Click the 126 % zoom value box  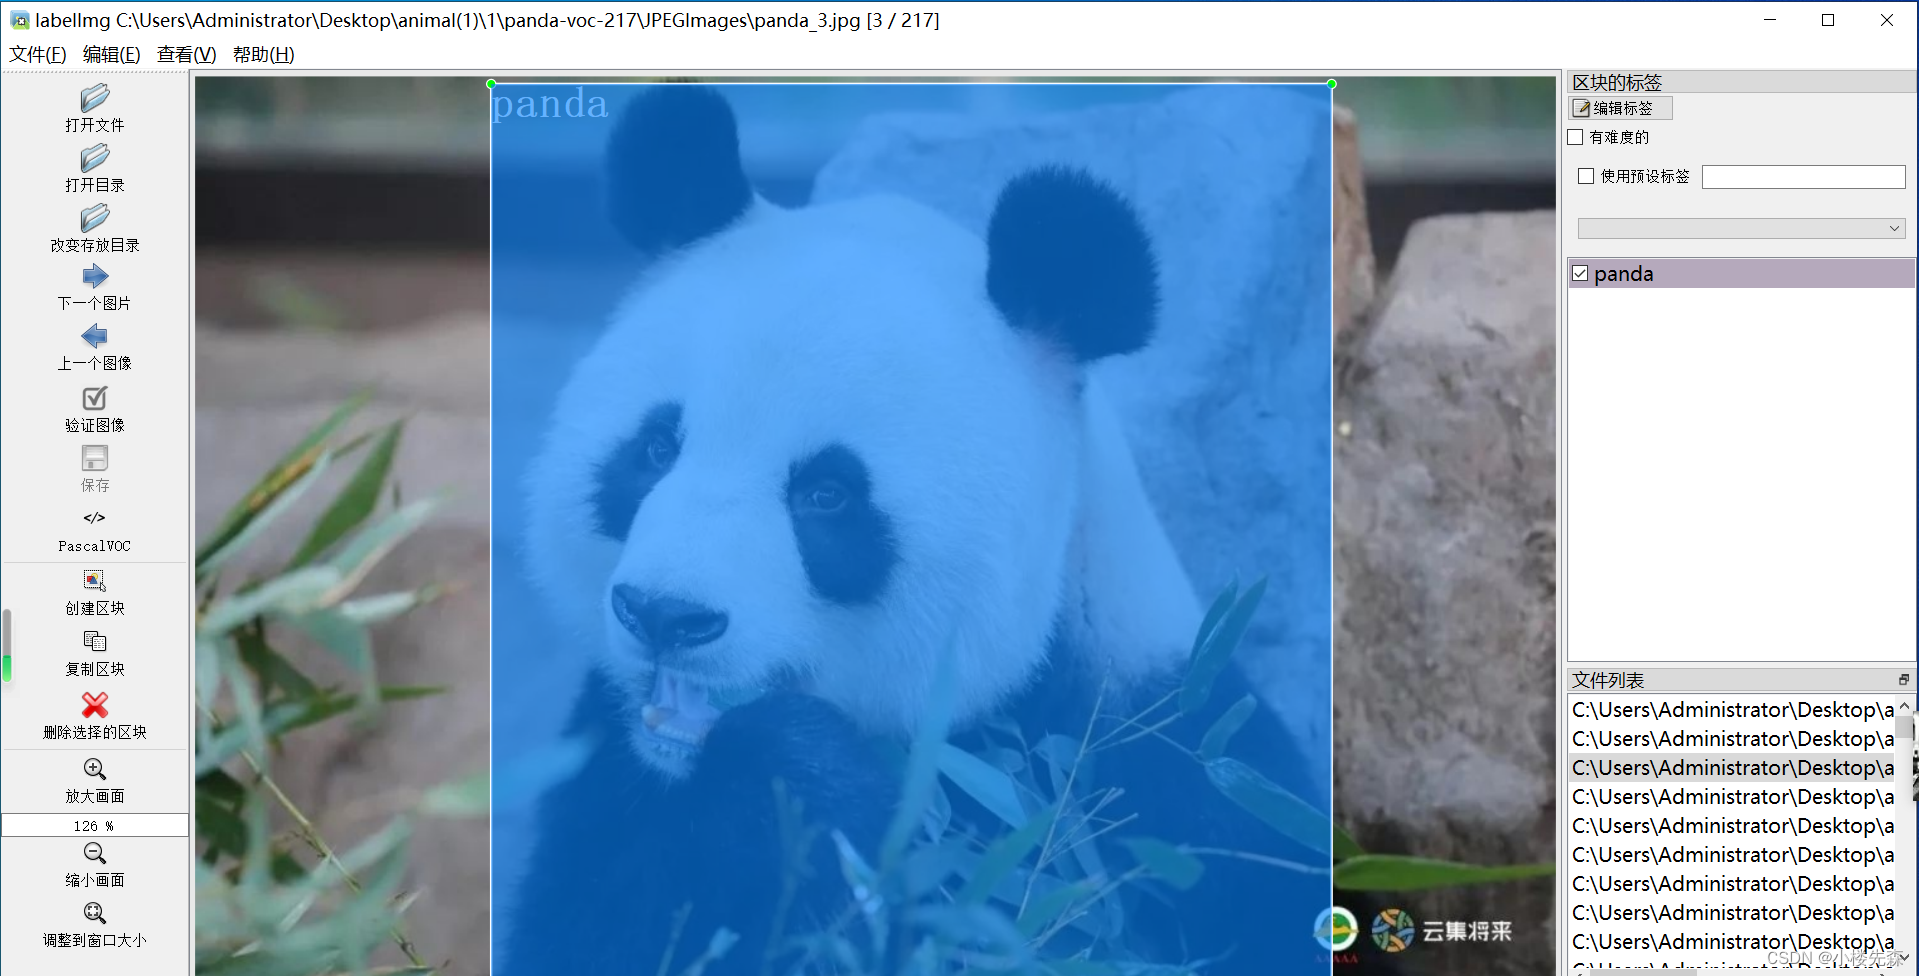point(95,825)
